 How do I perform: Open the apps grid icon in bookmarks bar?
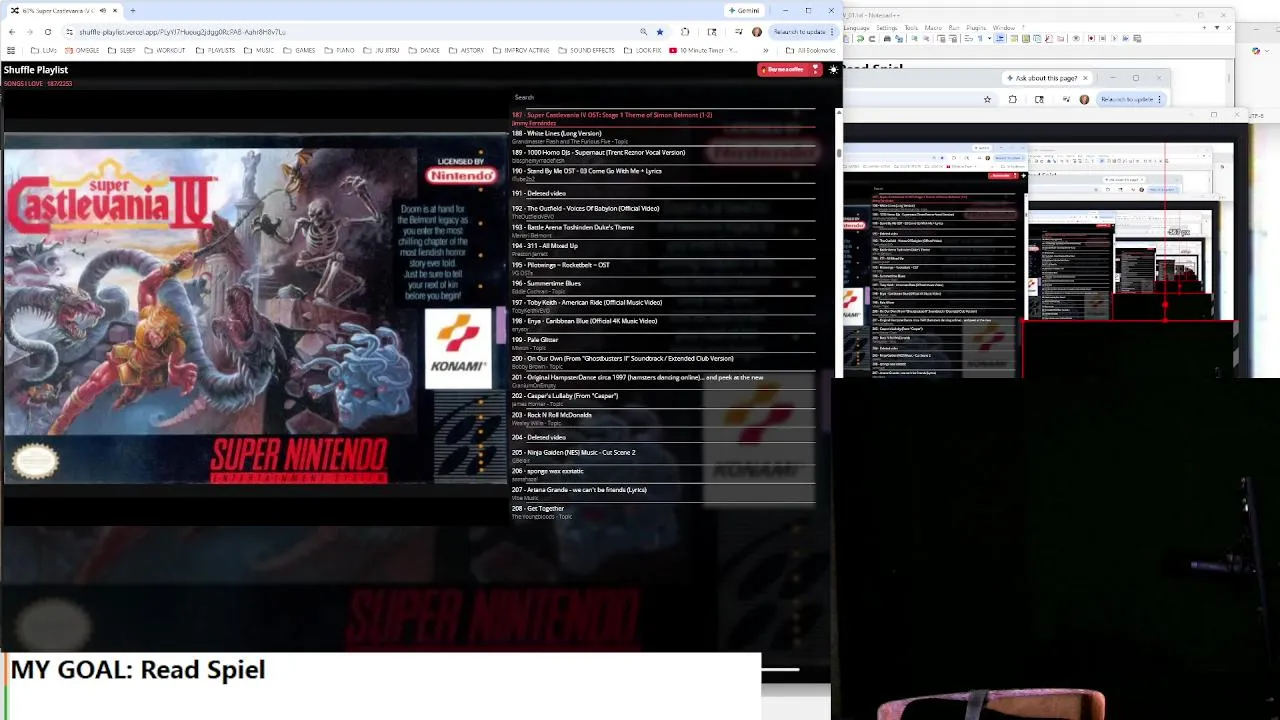11,50
